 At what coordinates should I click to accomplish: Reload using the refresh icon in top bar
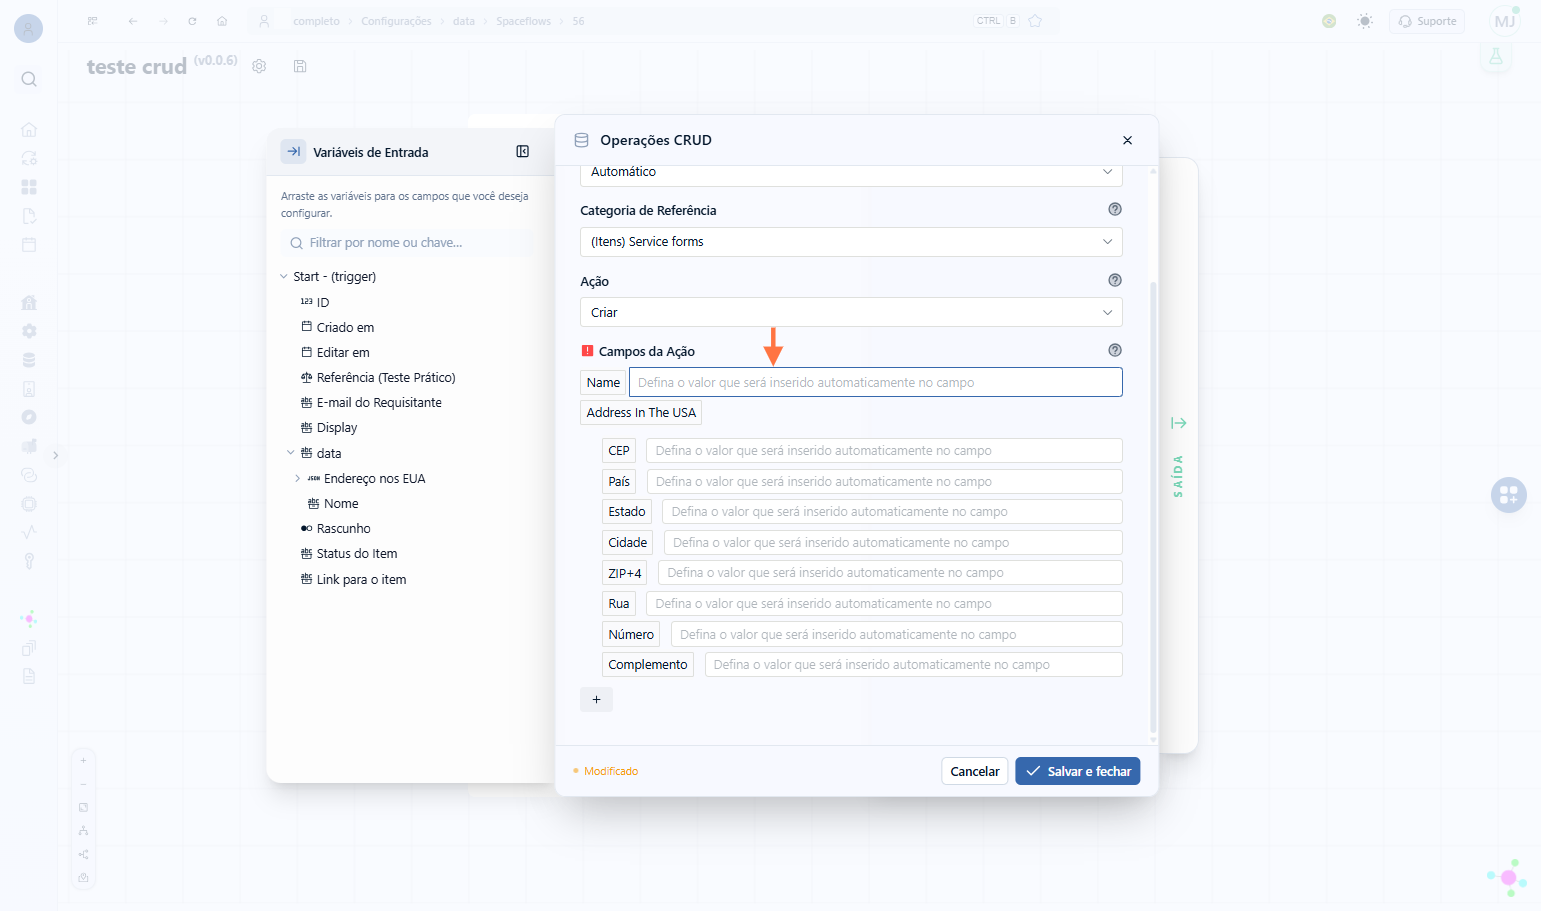click(192, 21)
